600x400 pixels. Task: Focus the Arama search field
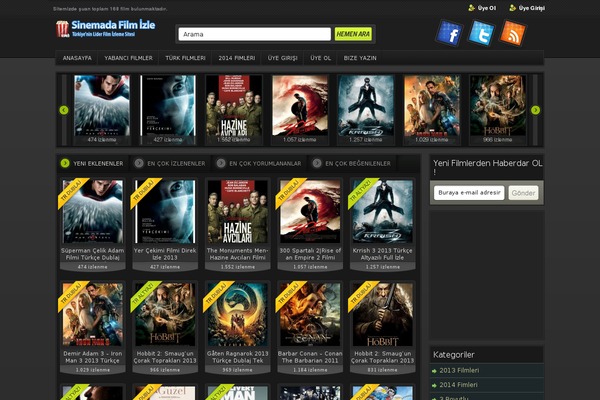point(254,34)
